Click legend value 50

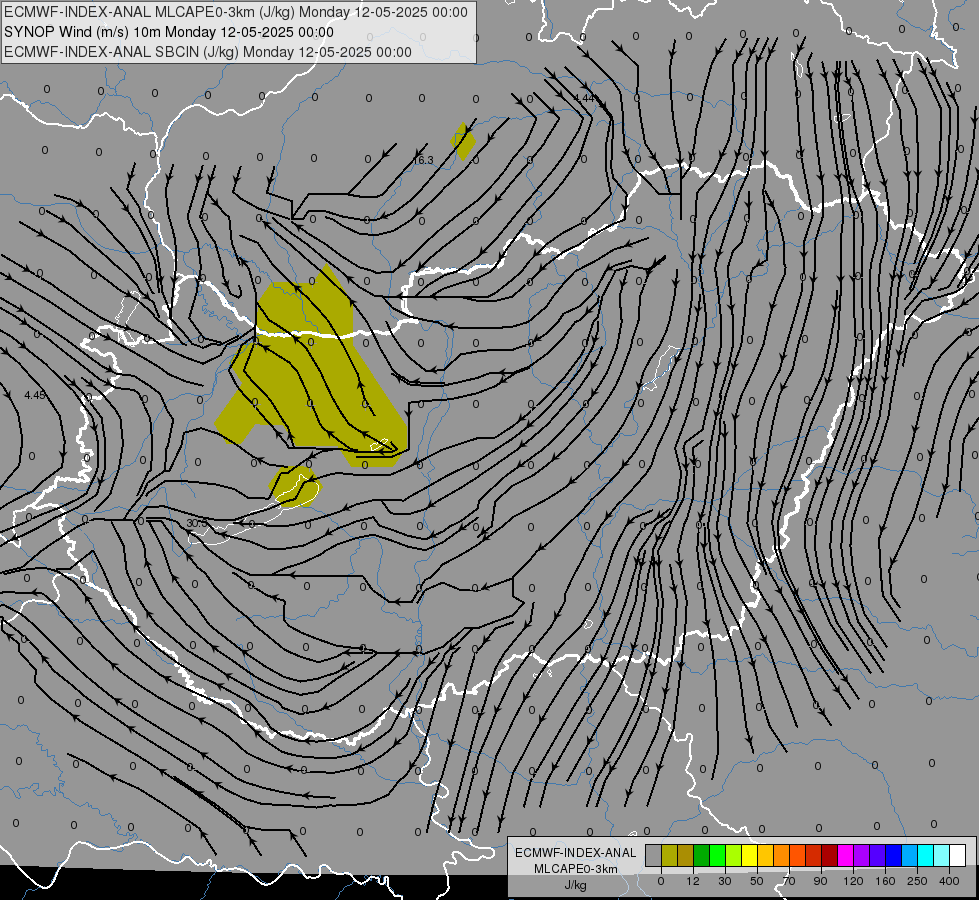click(x=757, y=881)
